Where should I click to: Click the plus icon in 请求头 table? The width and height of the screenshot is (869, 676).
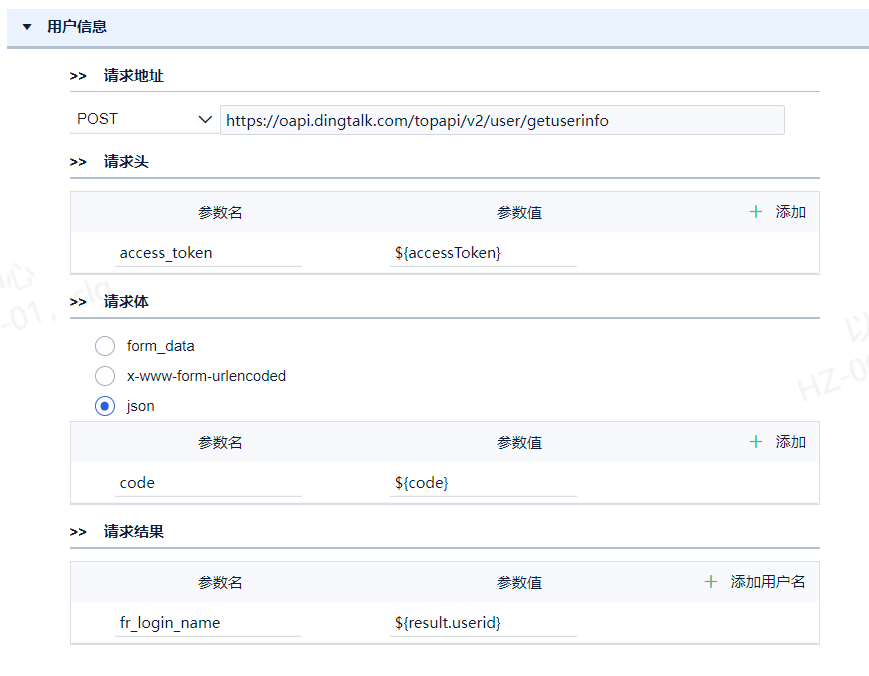(755, 212)
